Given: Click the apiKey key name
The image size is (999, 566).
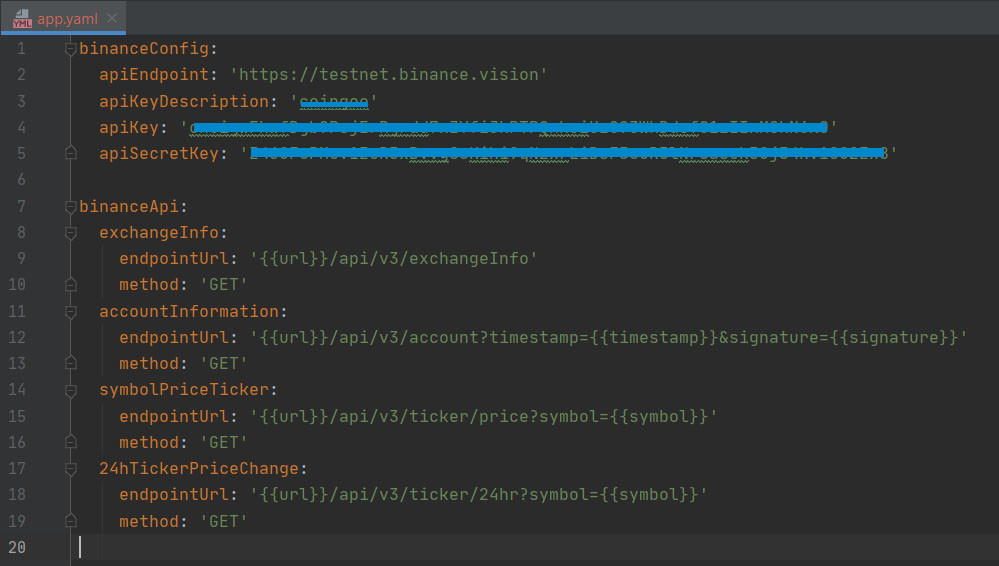Looking at the screenshot, I should (x=129, y=127).
